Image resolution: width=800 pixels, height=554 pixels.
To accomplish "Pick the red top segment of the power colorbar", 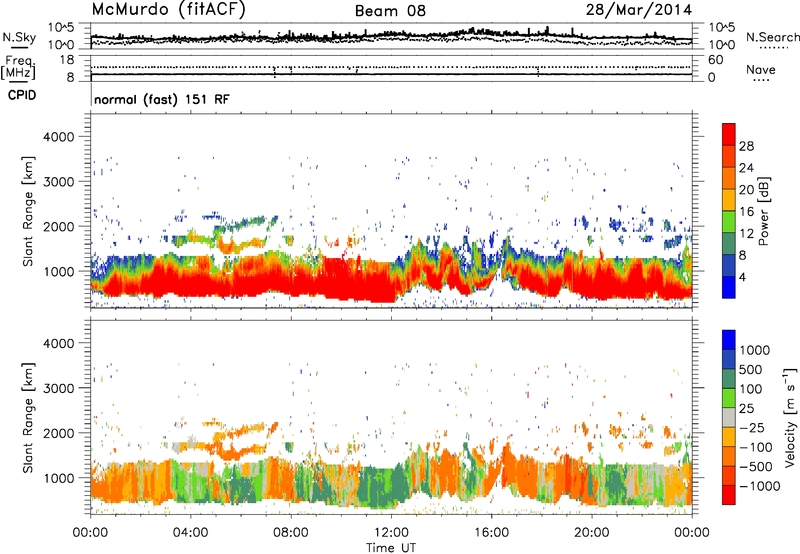I will tap(729, 134).
